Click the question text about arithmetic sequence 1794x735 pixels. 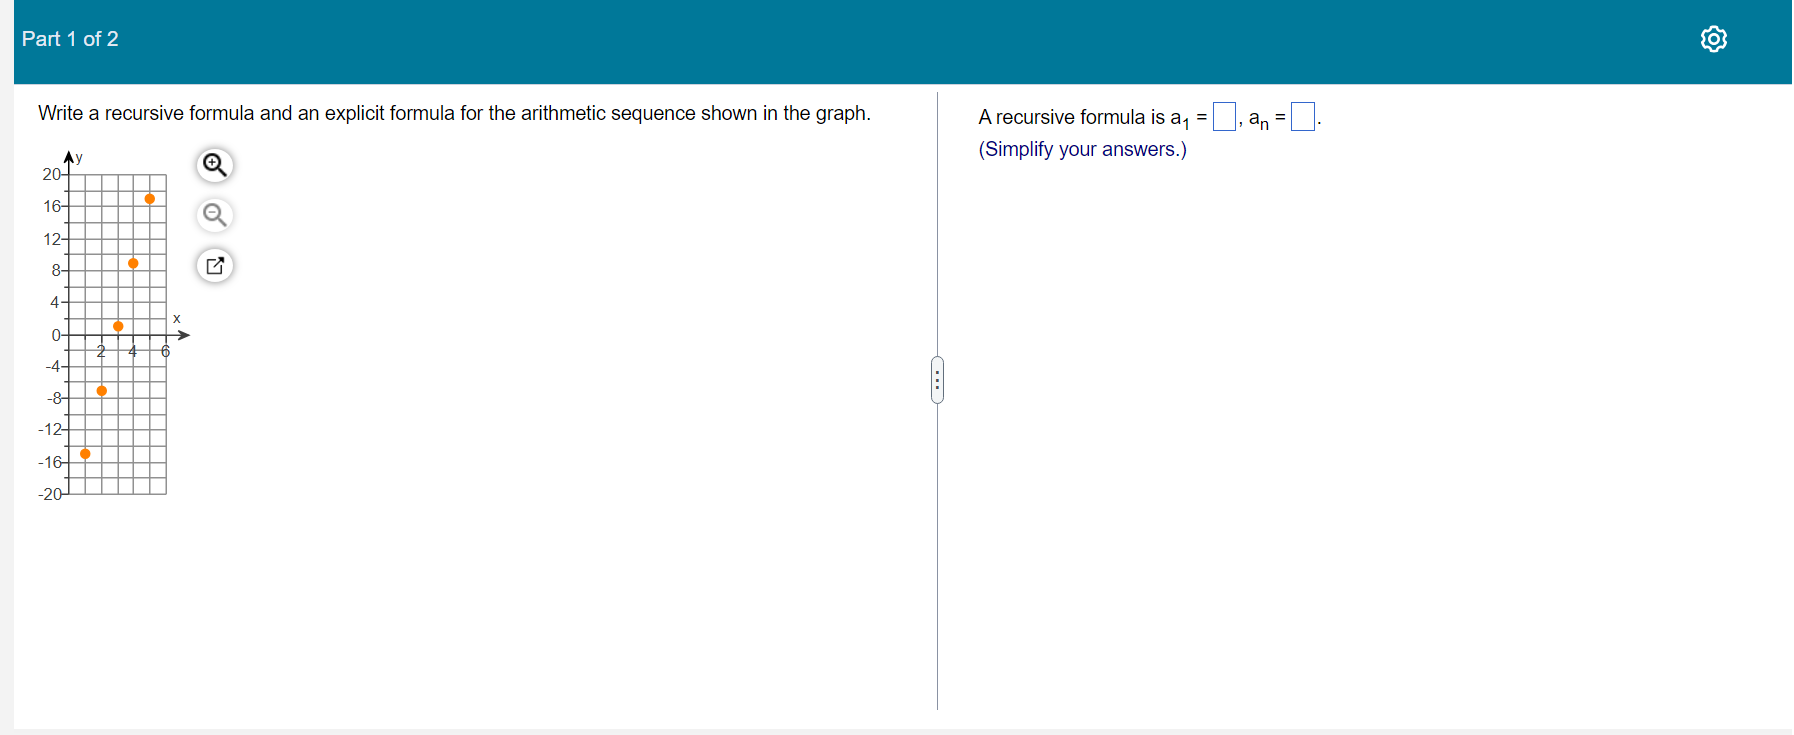pyautogui.click(x=454, y=113)
